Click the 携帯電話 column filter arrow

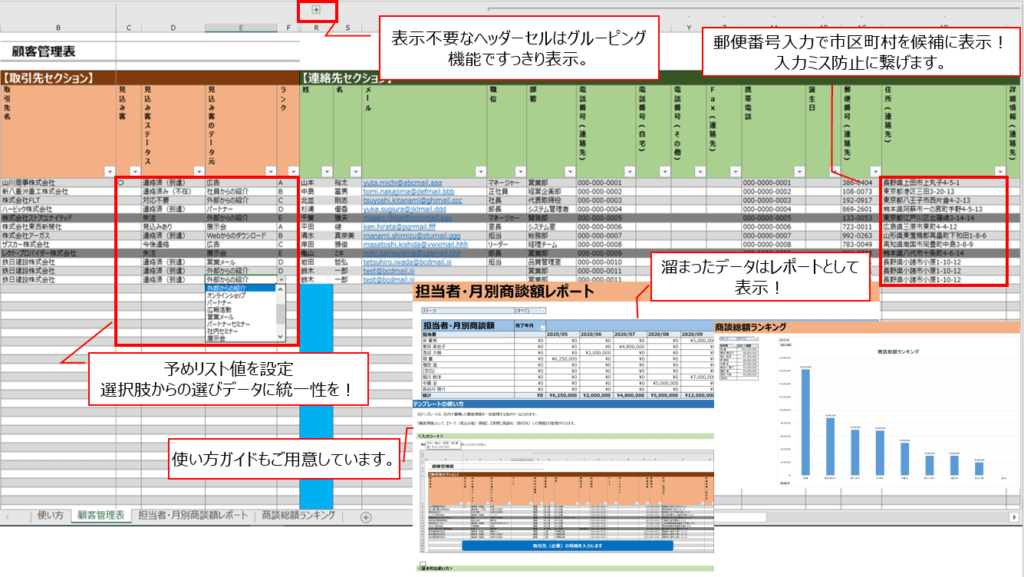tap(799, 172)
